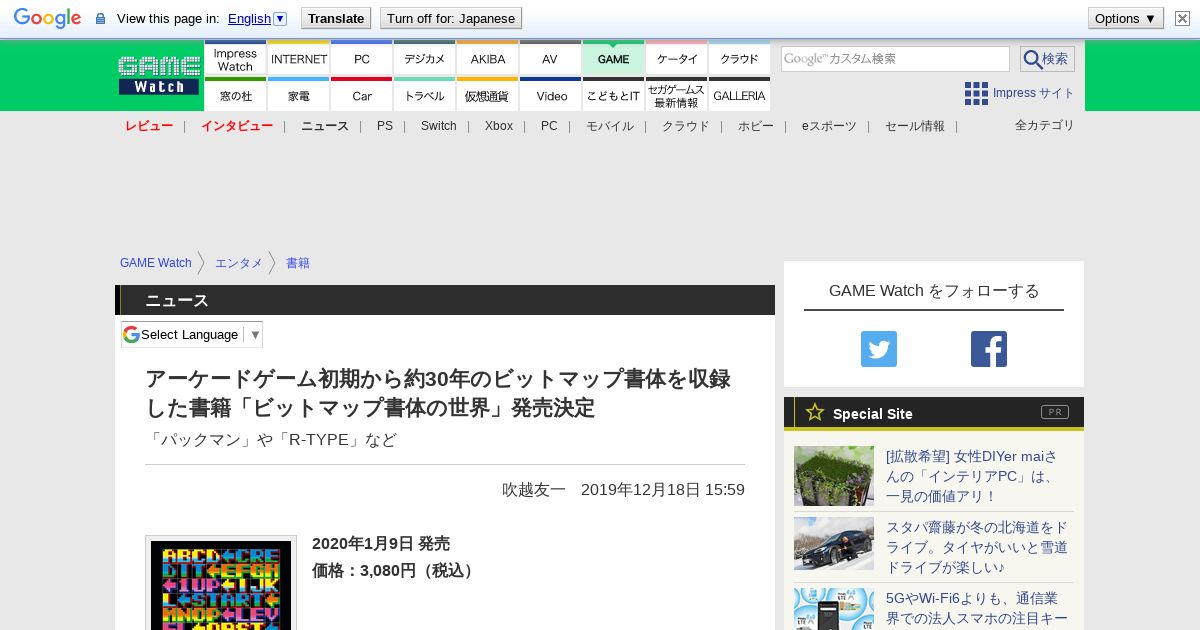Viewport: 1200px width, 630px height.
Task: Go to PC category in navigation
Action: 549,126
